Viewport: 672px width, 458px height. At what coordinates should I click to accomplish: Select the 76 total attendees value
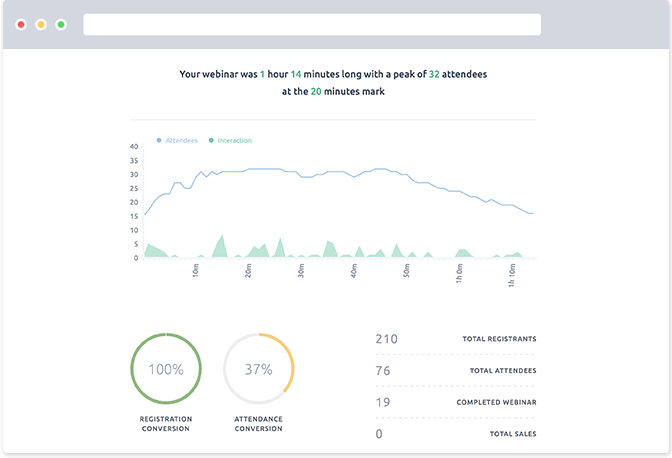pos(383,371)
